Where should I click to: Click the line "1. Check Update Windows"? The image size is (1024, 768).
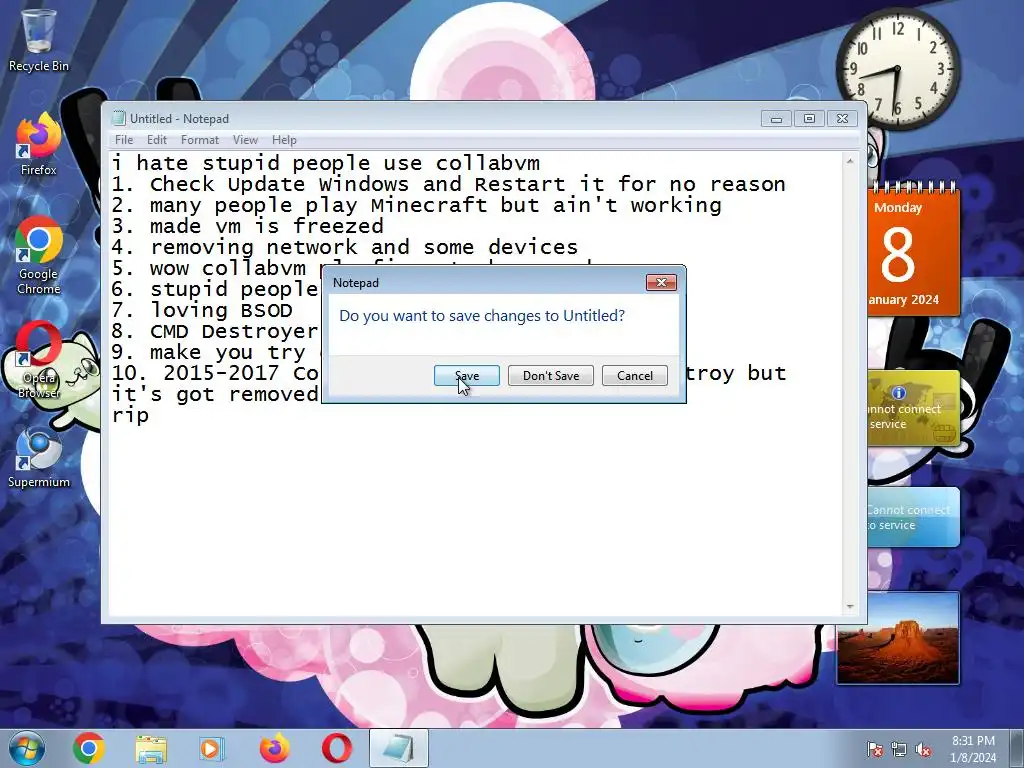pos(449,184)
